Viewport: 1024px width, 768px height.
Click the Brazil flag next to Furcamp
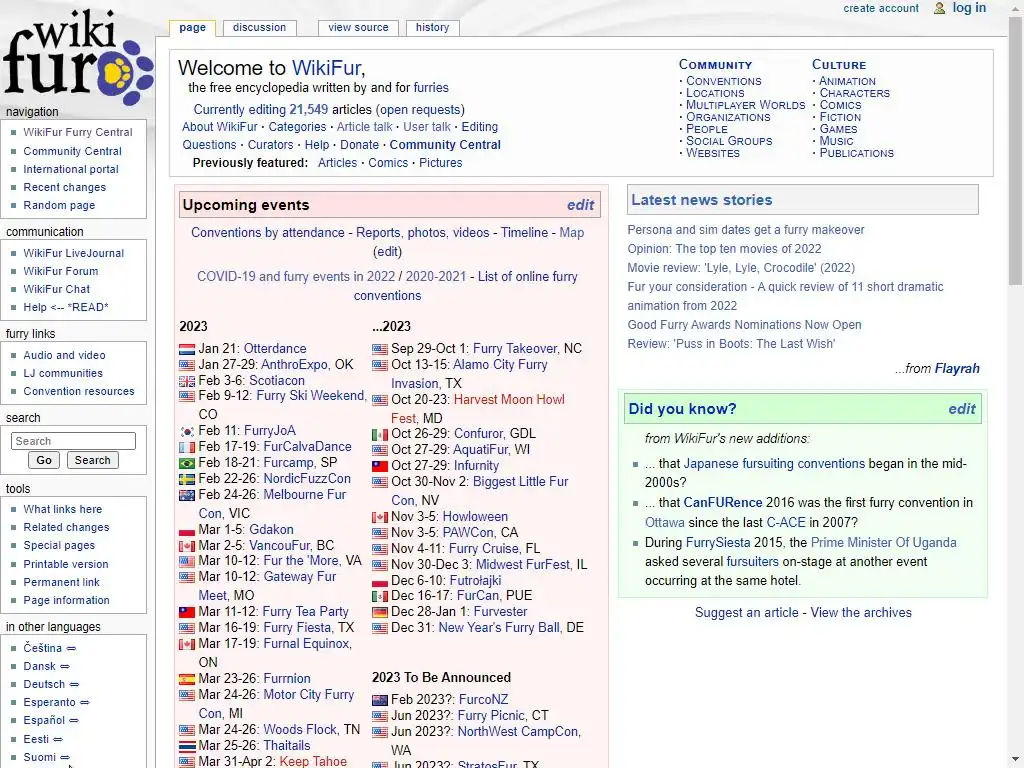point(187,463)
